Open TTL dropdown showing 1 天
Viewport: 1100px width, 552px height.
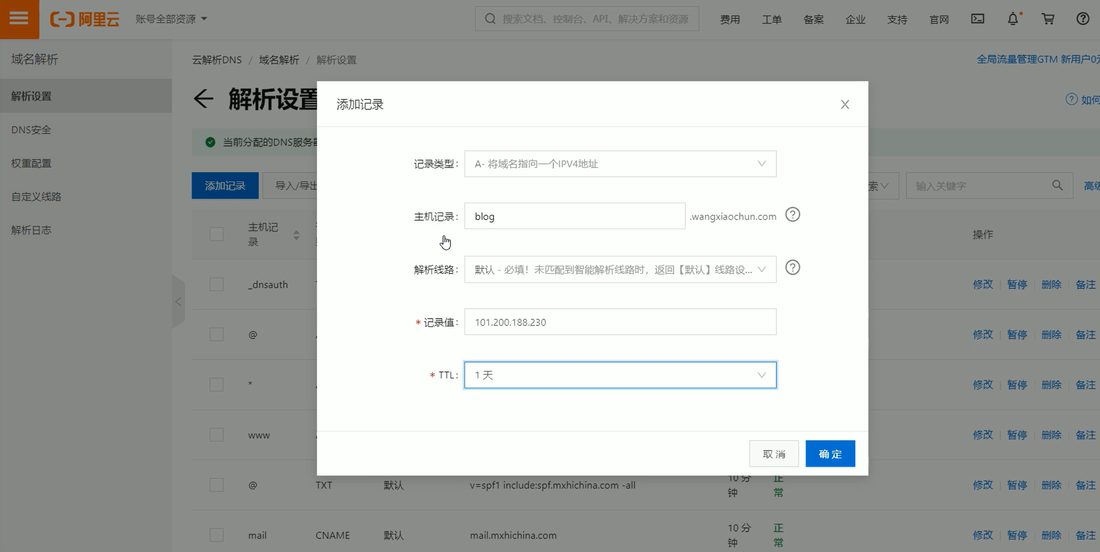[620, 375]
